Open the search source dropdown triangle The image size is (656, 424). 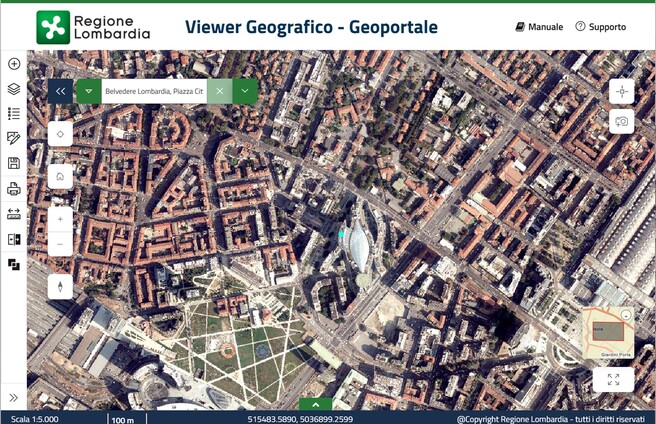click(89, 91)
